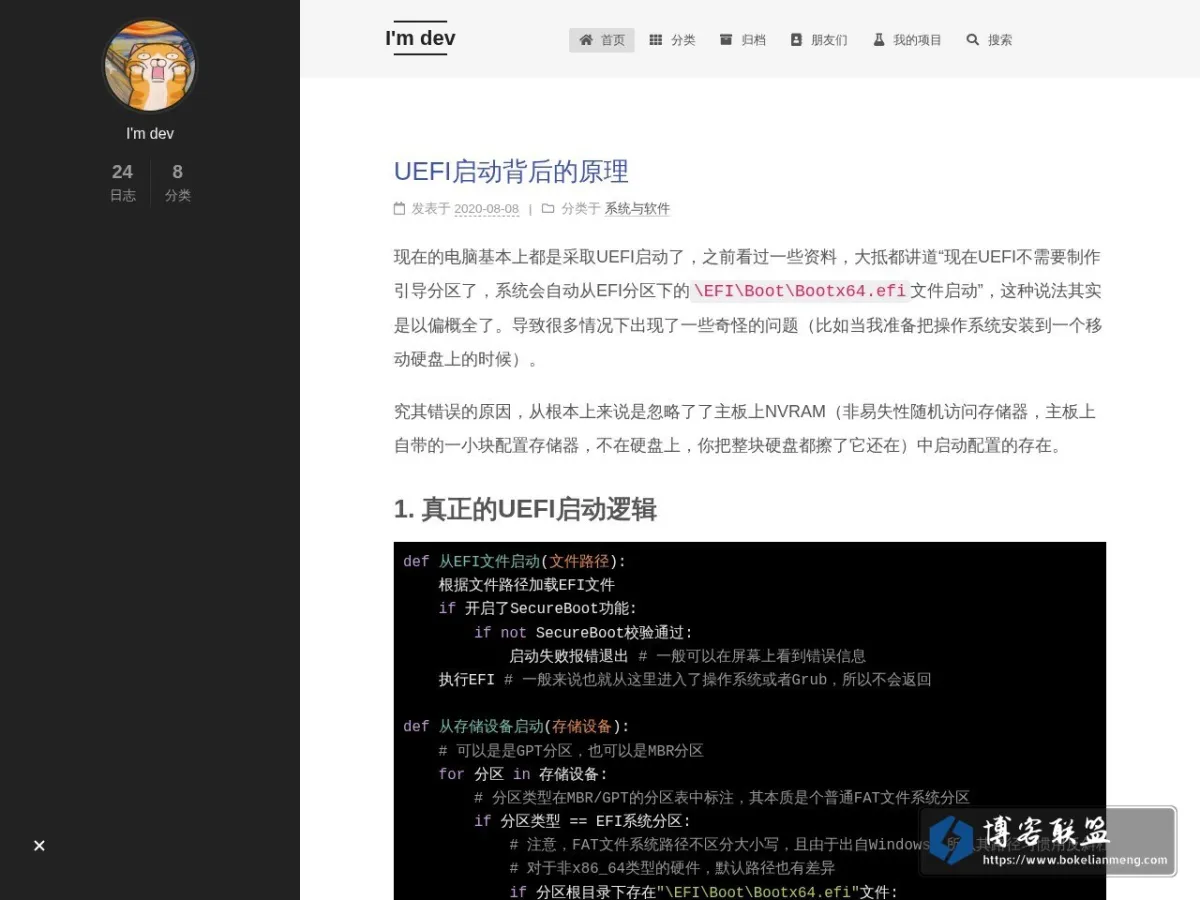Click the 1. 真正的UEFI启动逻辑 heading

[x=525, y=509]
